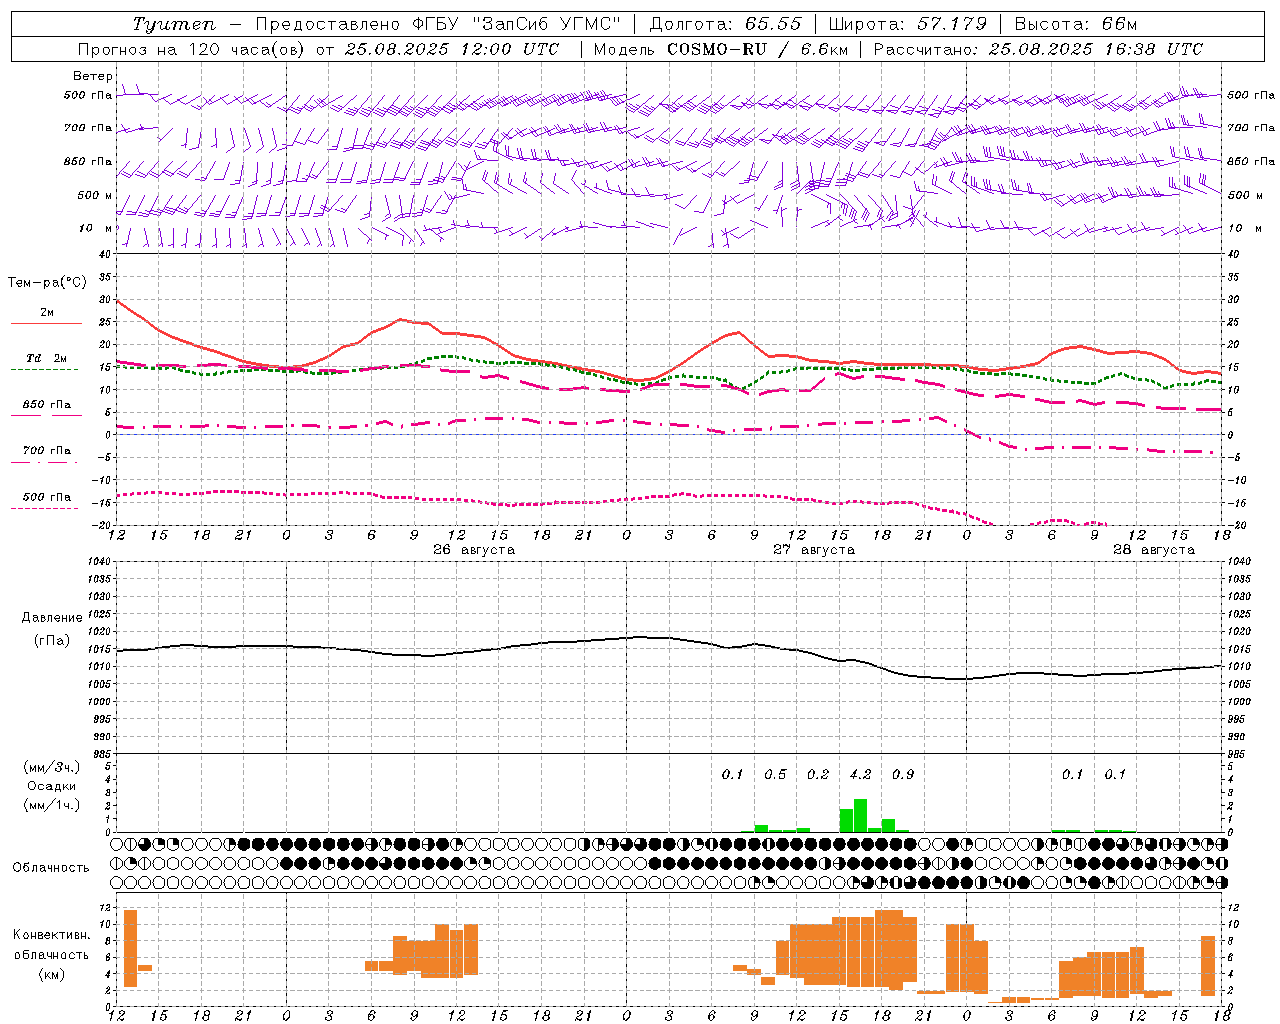Click the '0.5' precipitation amount value

coord(775,774)
